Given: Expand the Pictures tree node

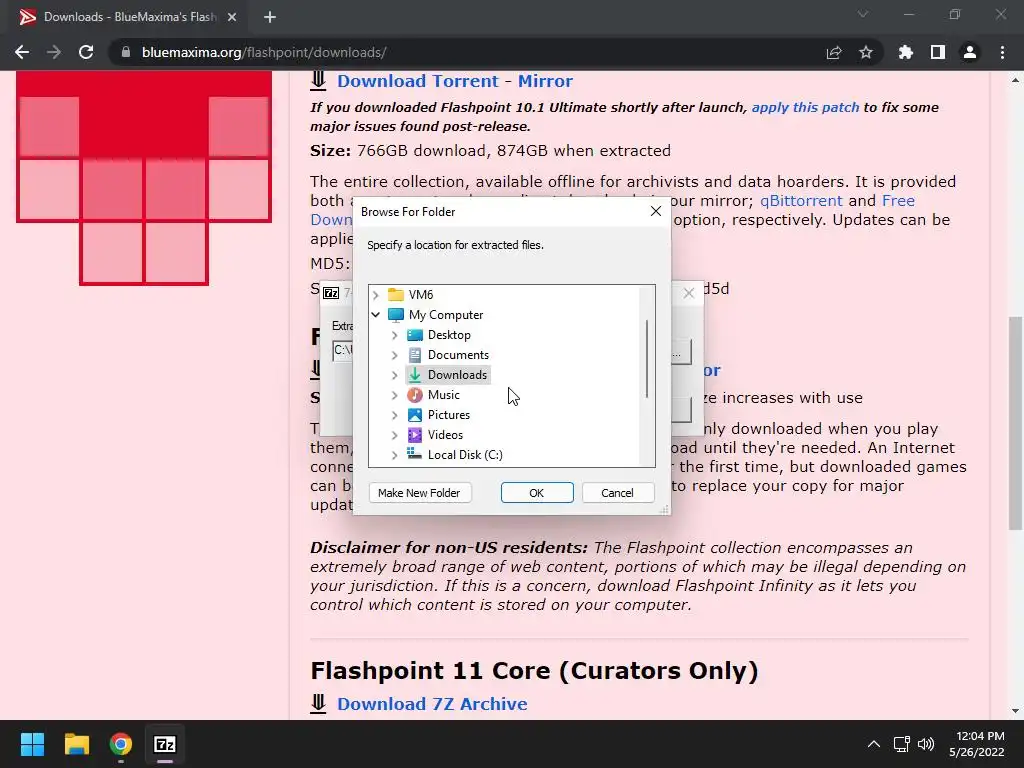Looking at the screenshot, I should (394, 415).
